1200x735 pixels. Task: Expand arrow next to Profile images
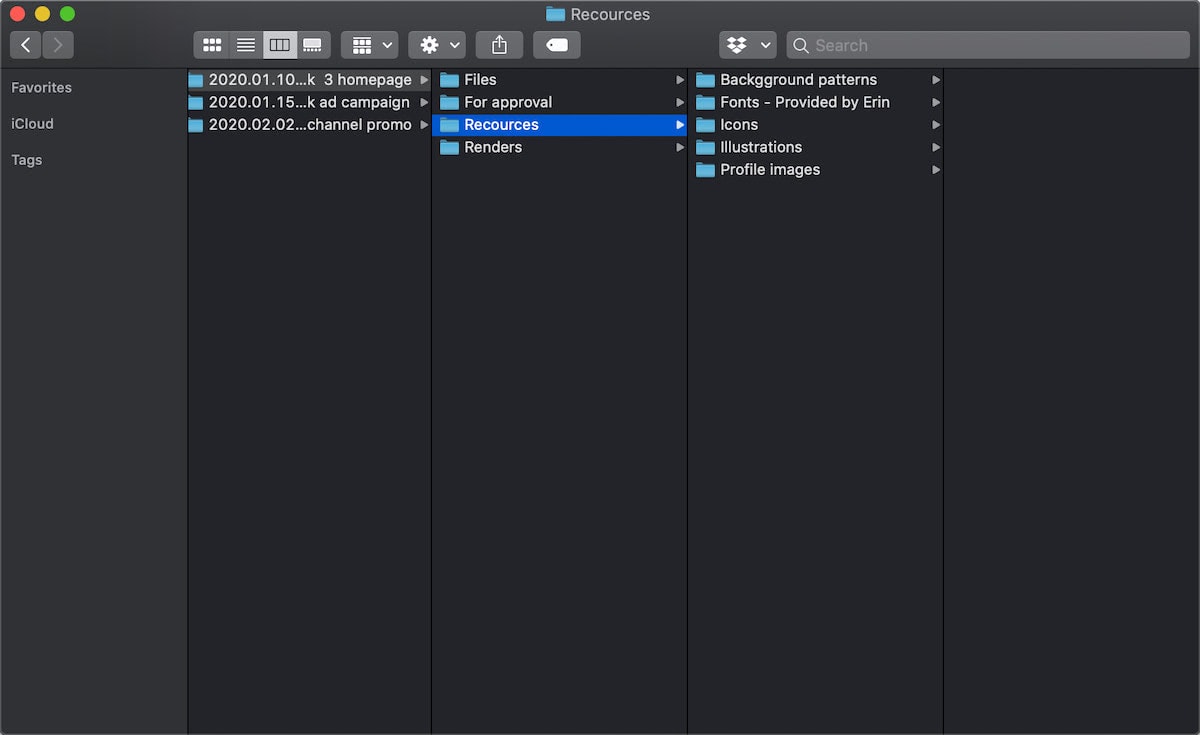point(936,170)
